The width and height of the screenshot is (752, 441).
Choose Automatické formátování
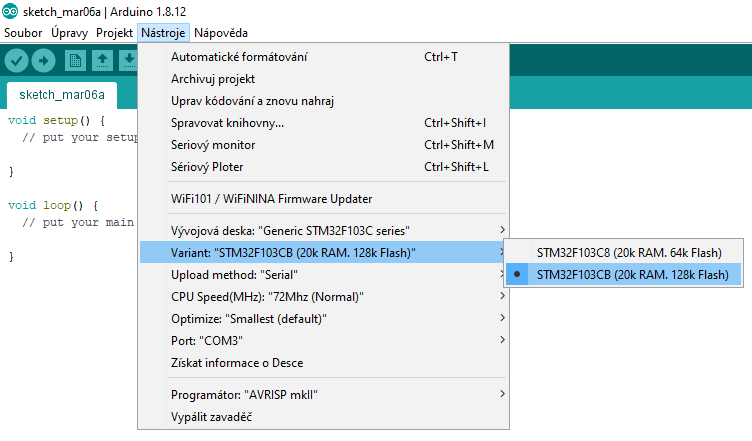[323, 57]
